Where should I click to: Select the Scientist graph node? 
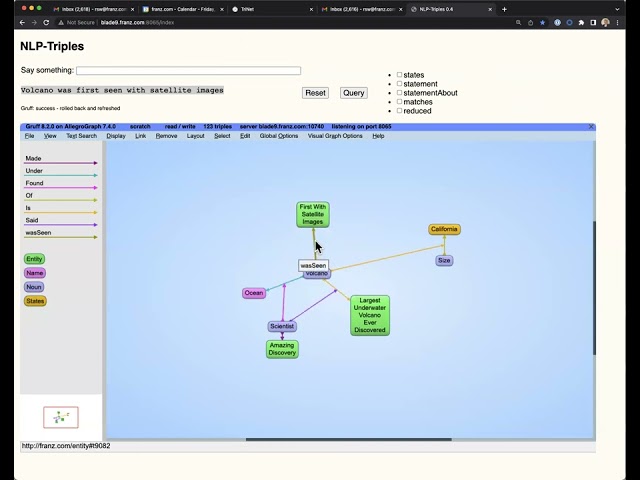282,326
